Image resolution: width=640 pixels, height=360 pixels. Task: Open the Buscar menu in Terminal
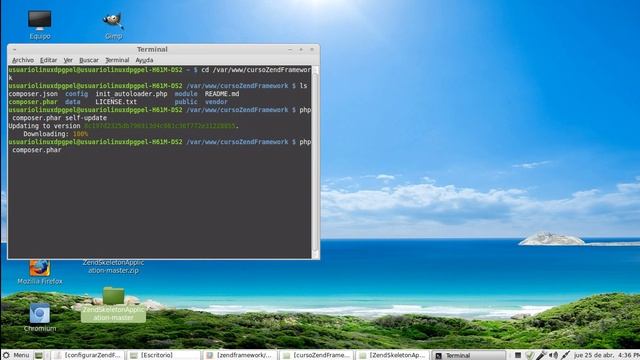pos(89,60)
